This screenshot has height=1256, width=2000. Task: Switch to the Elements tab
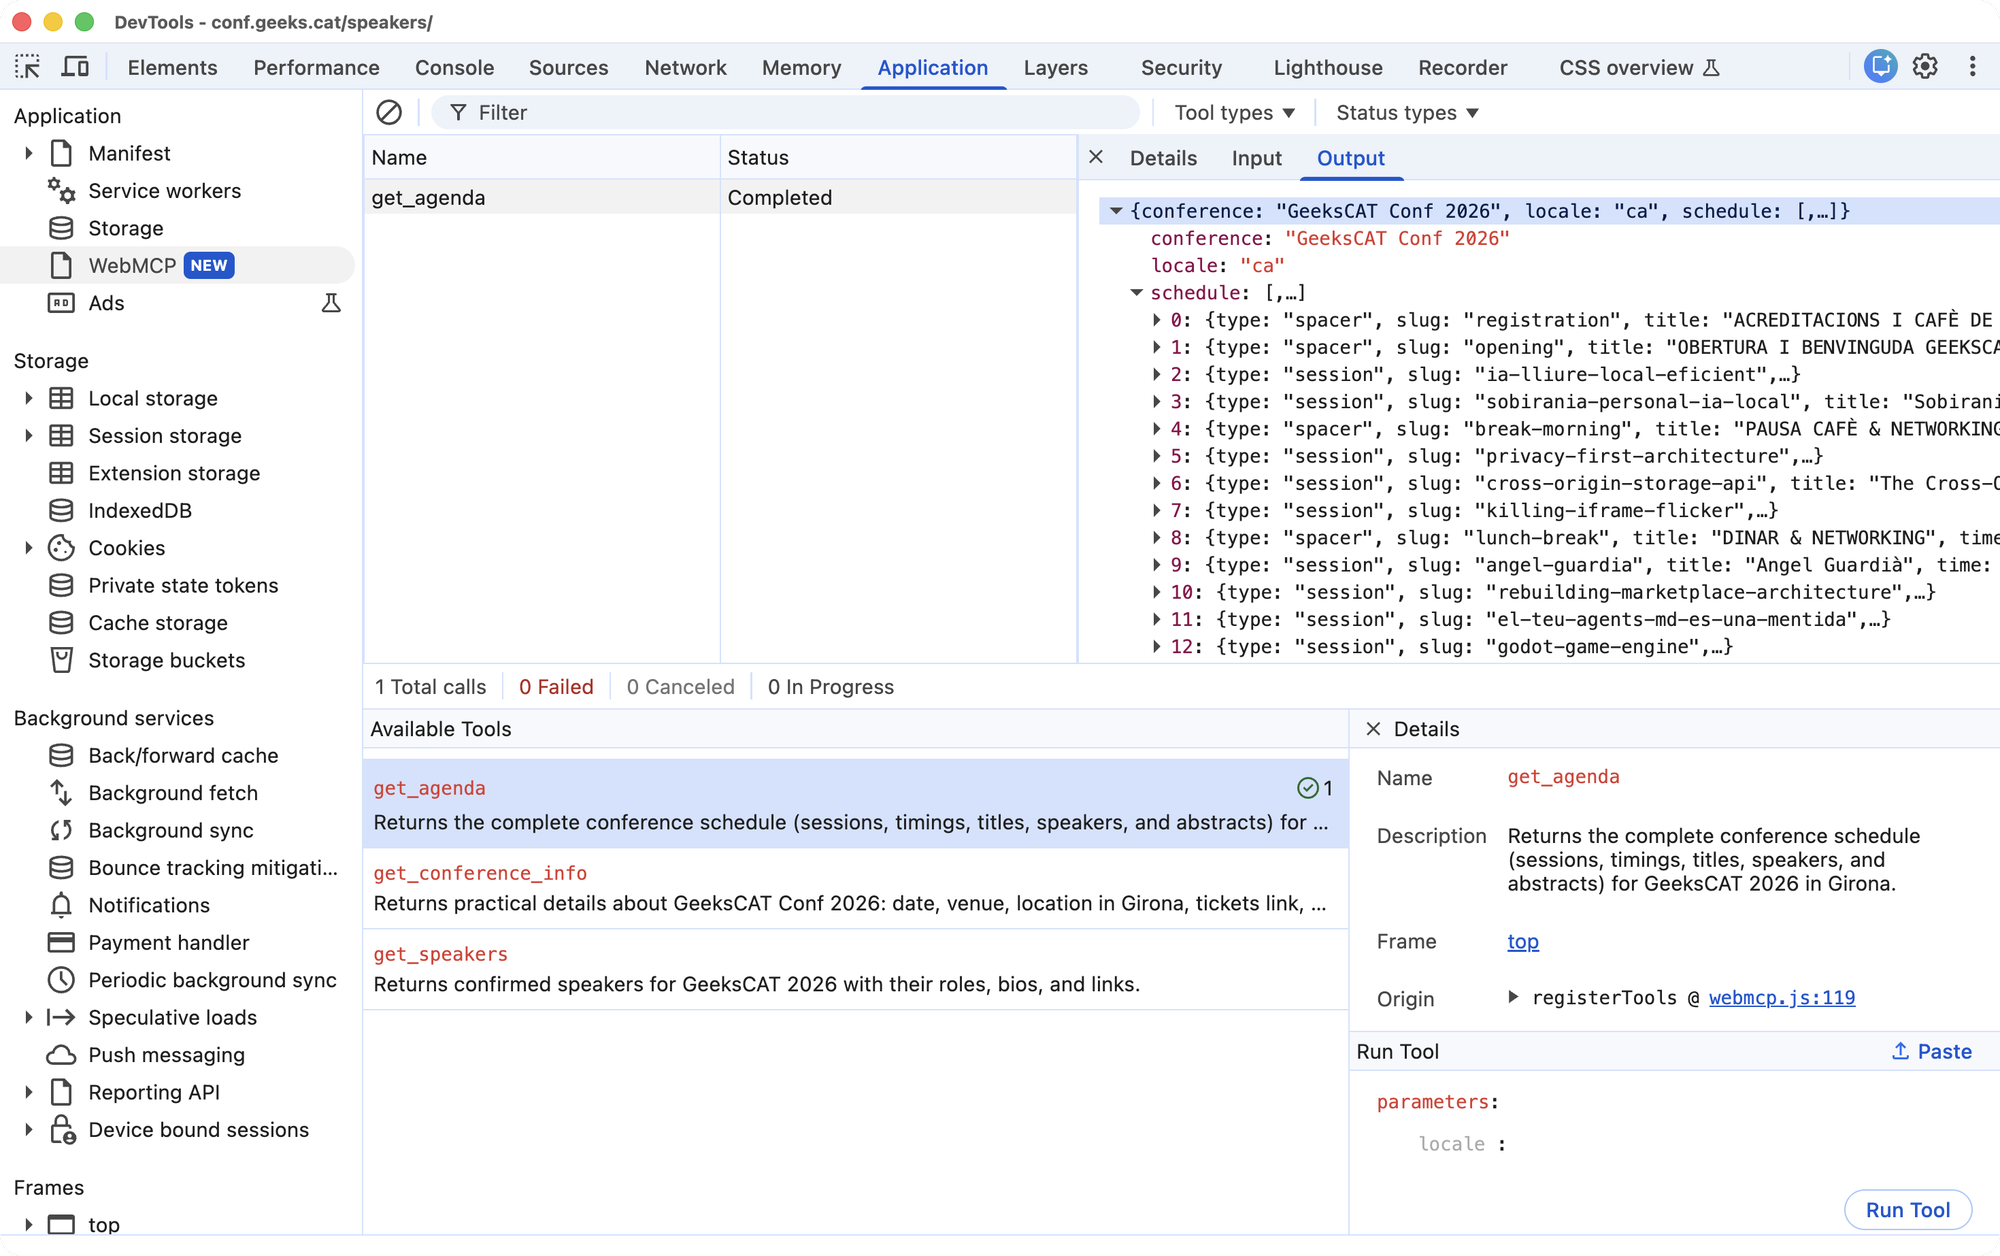click(172, 67)
